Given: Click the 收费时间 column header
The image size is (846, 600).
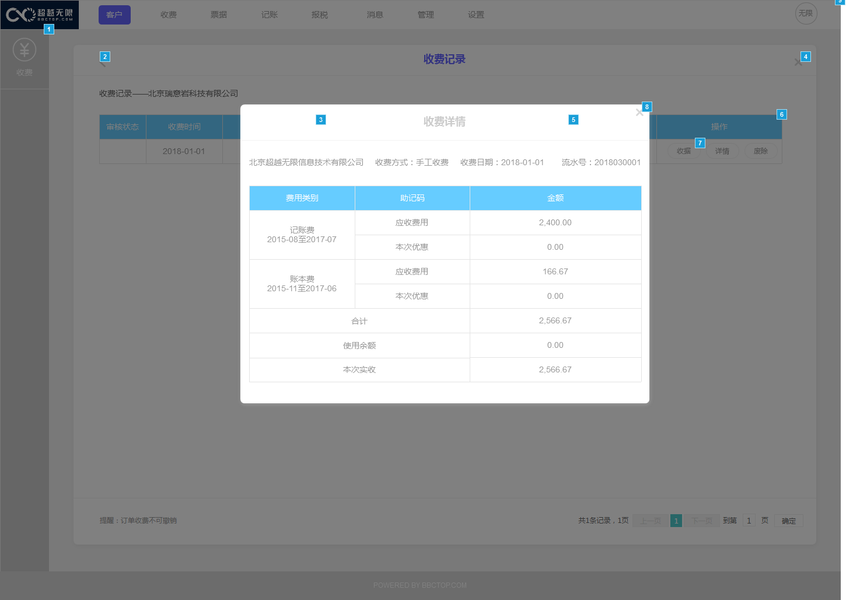Looking at the screenshot, I should coord(184,127).
